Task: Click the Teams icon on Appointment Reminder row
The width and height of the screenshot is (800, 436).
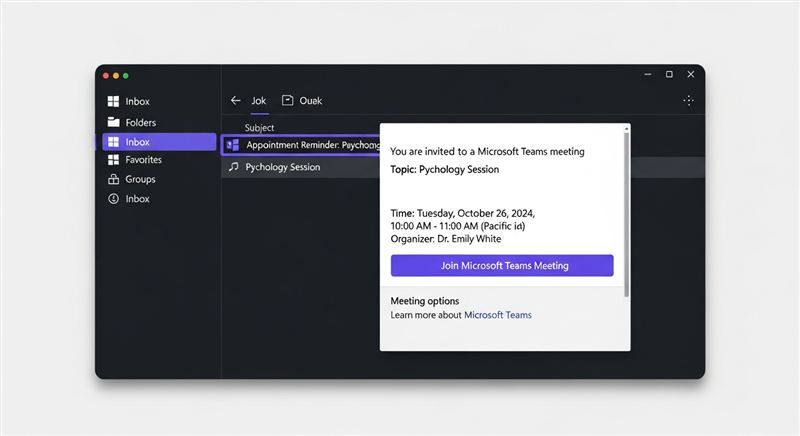Action: 233,145
